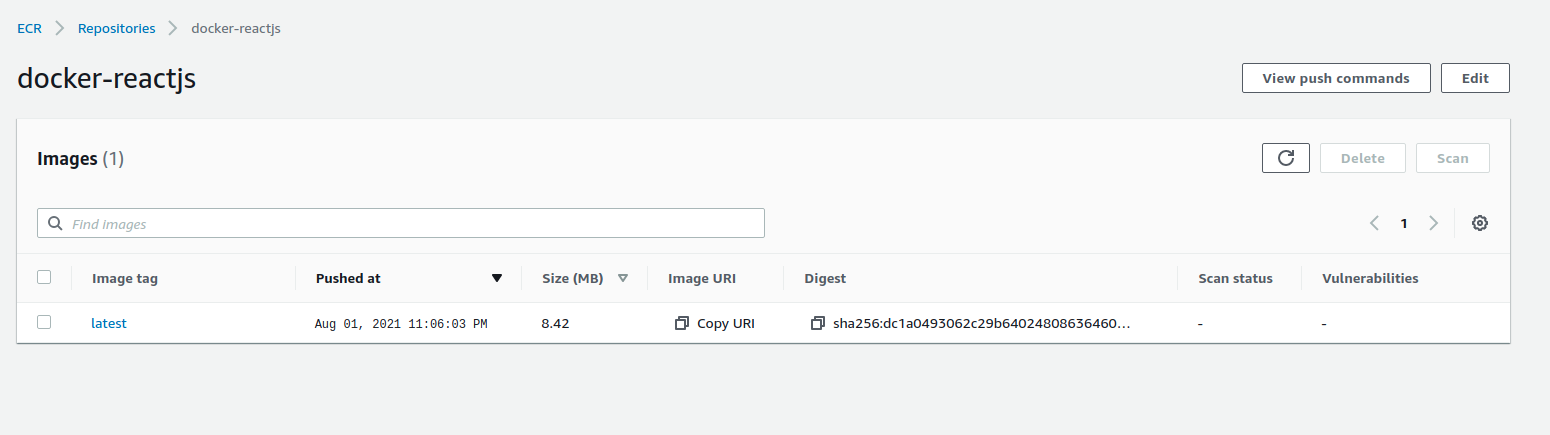Focus the Find images search field

point(410,223)
